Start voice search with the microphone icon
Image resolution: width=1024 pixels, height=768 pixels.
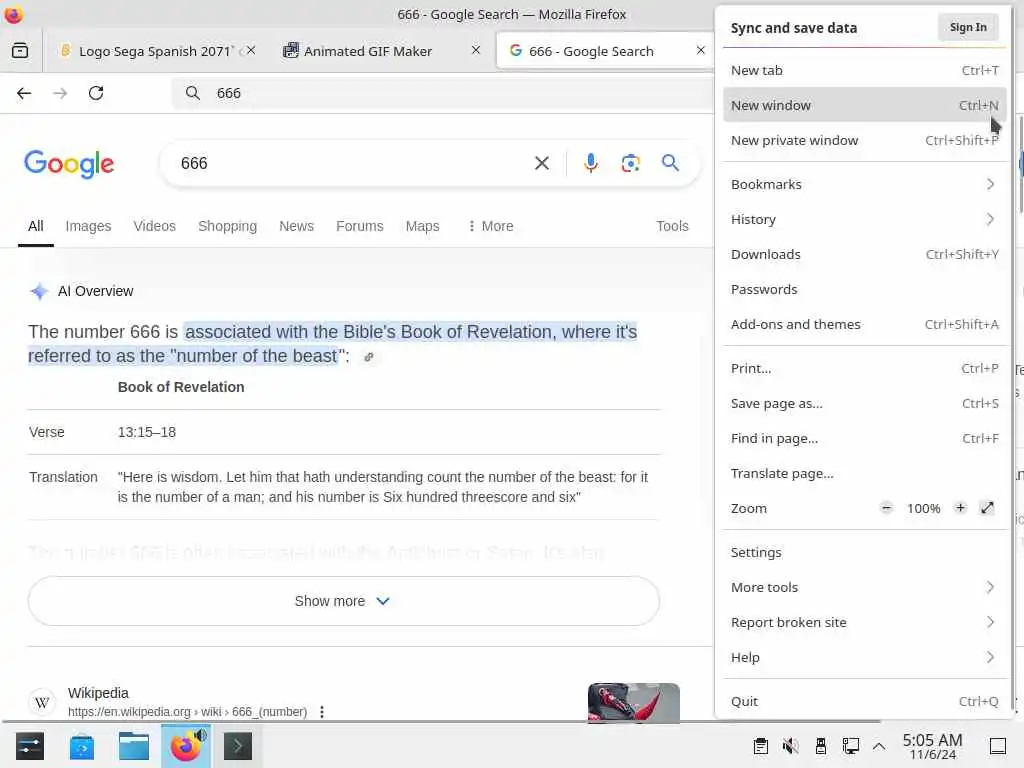[x=591, y=163]
